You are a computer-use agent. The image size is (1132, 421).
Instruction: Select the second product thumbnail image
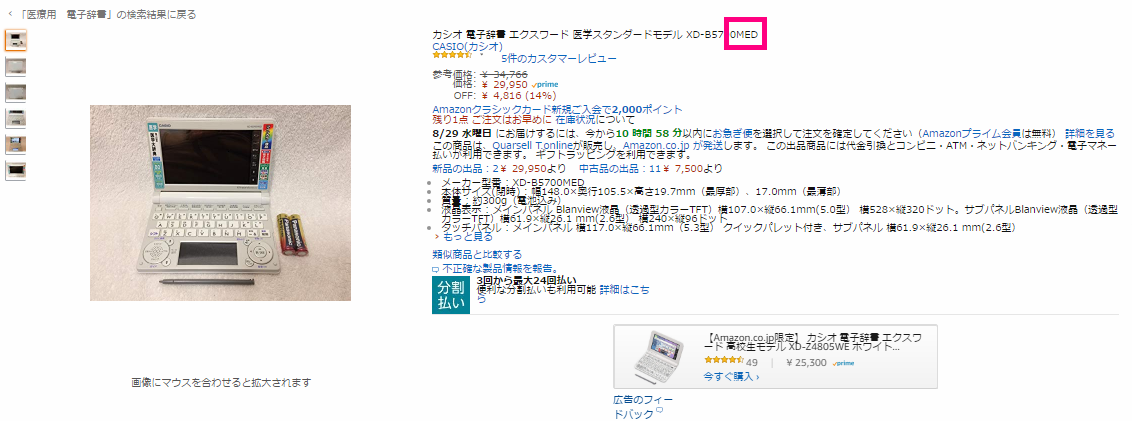pos(15,66)
